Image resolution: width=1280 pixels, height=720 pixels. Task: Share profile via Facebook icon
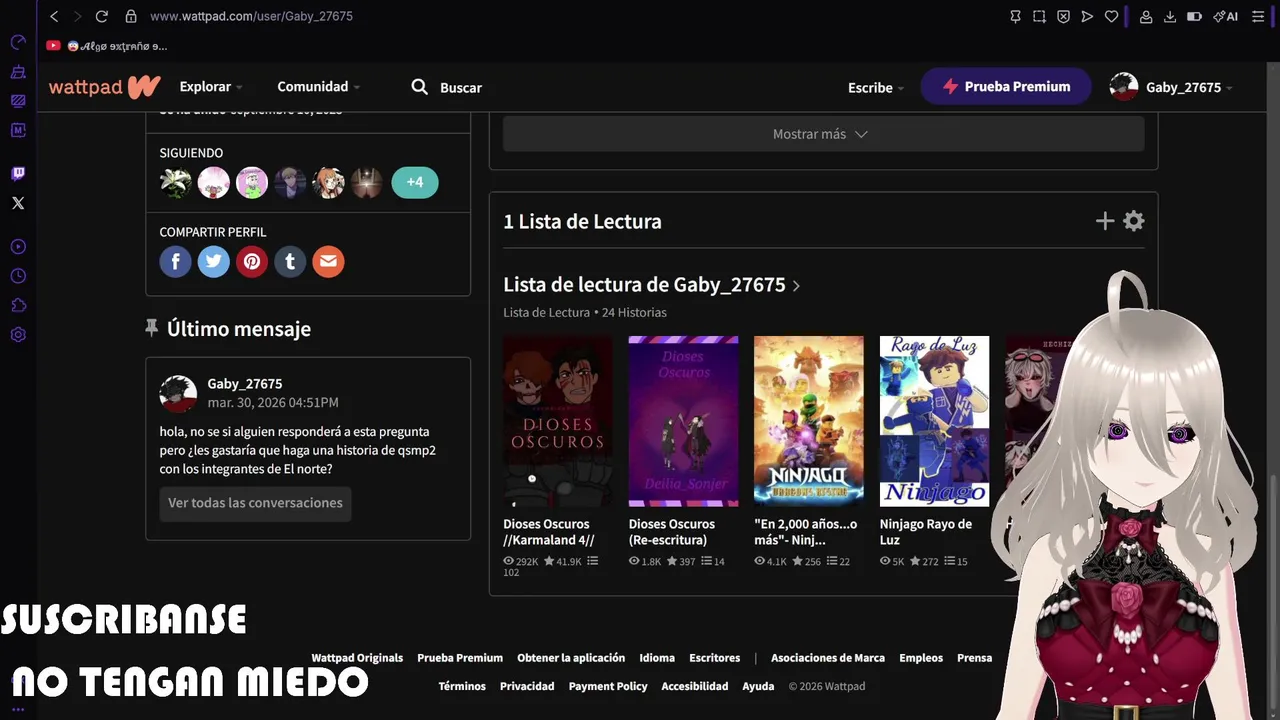175,262
